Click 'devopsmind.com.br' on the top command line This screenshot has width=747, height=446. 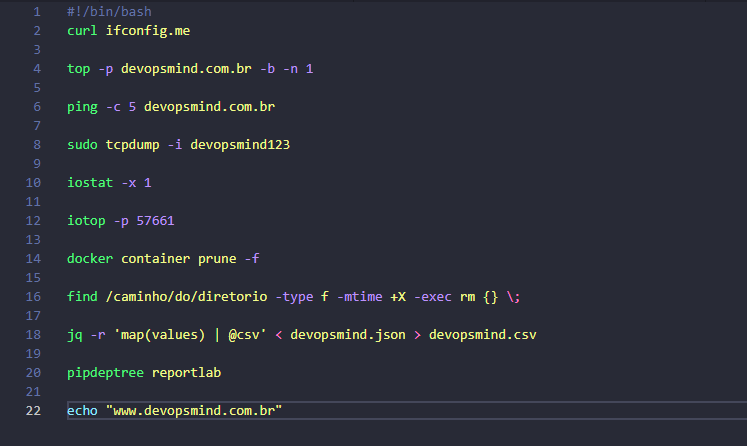pyautogui.click(x=186, y=69)
